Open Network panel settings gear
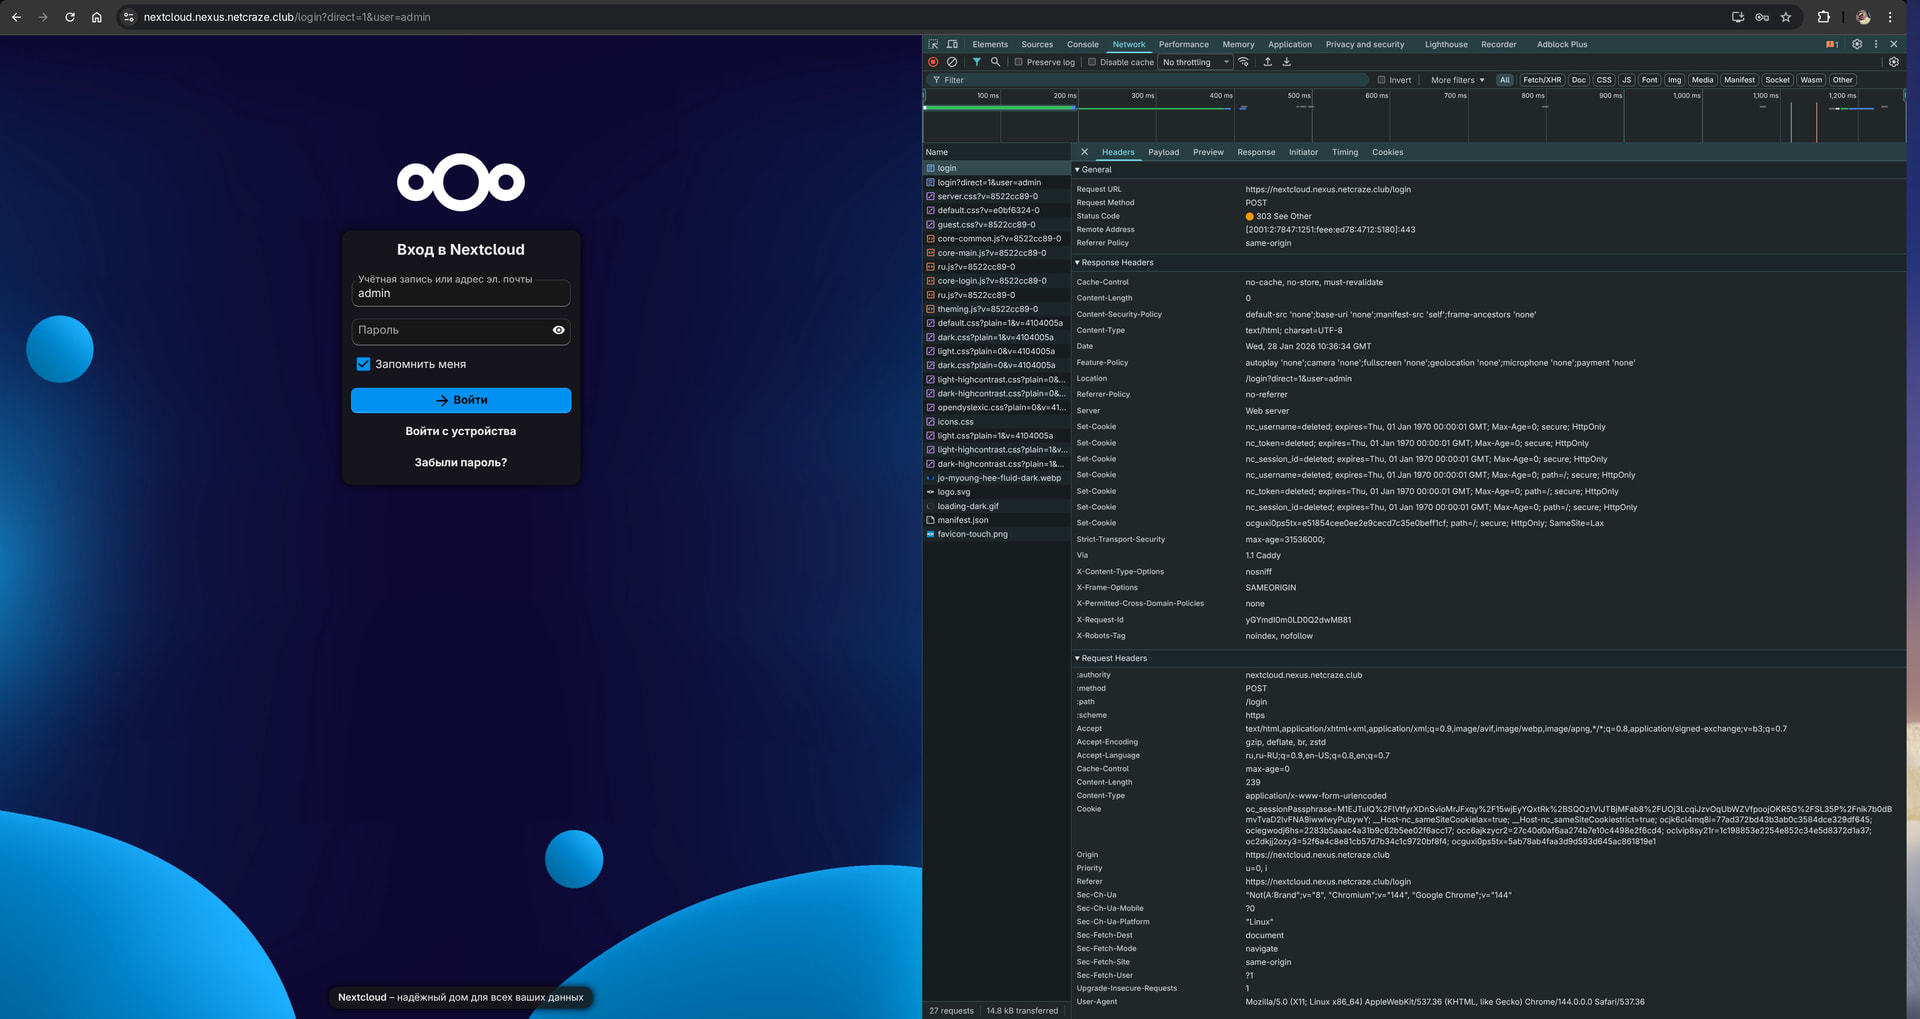 pyautogui.click(x=1893, y=62)
